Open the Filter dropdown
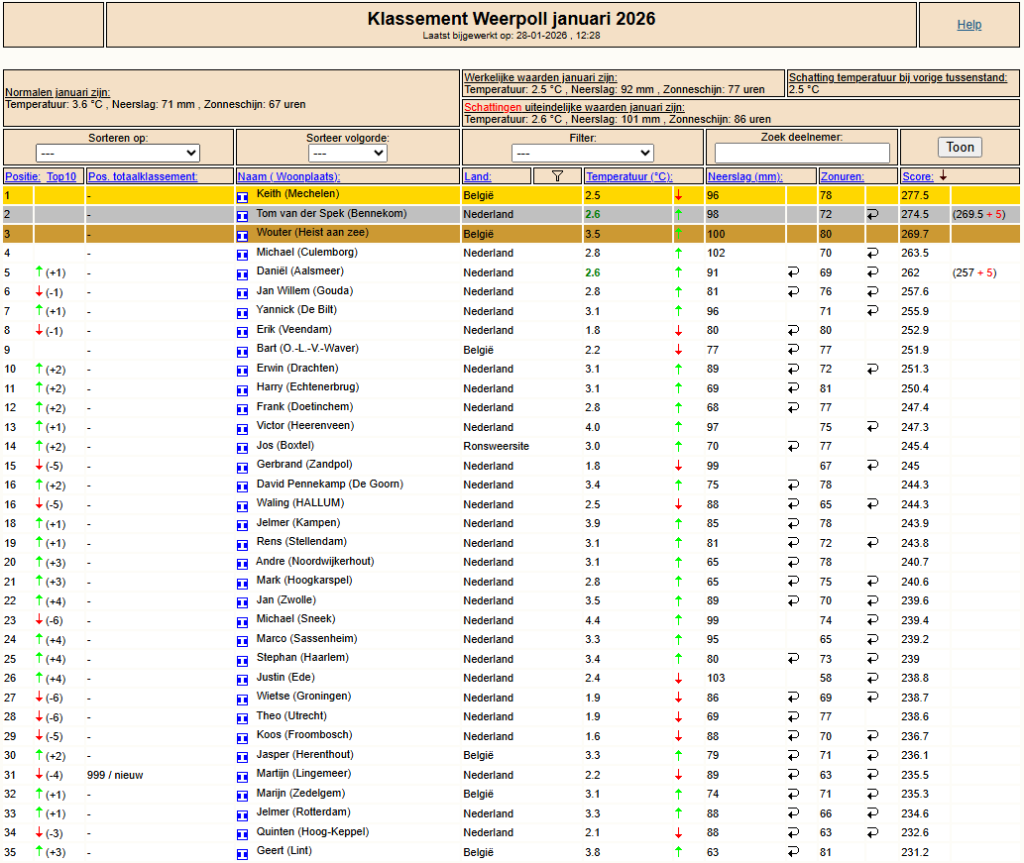The width and height of the screenshot is (1024, 863). point(582,154)
